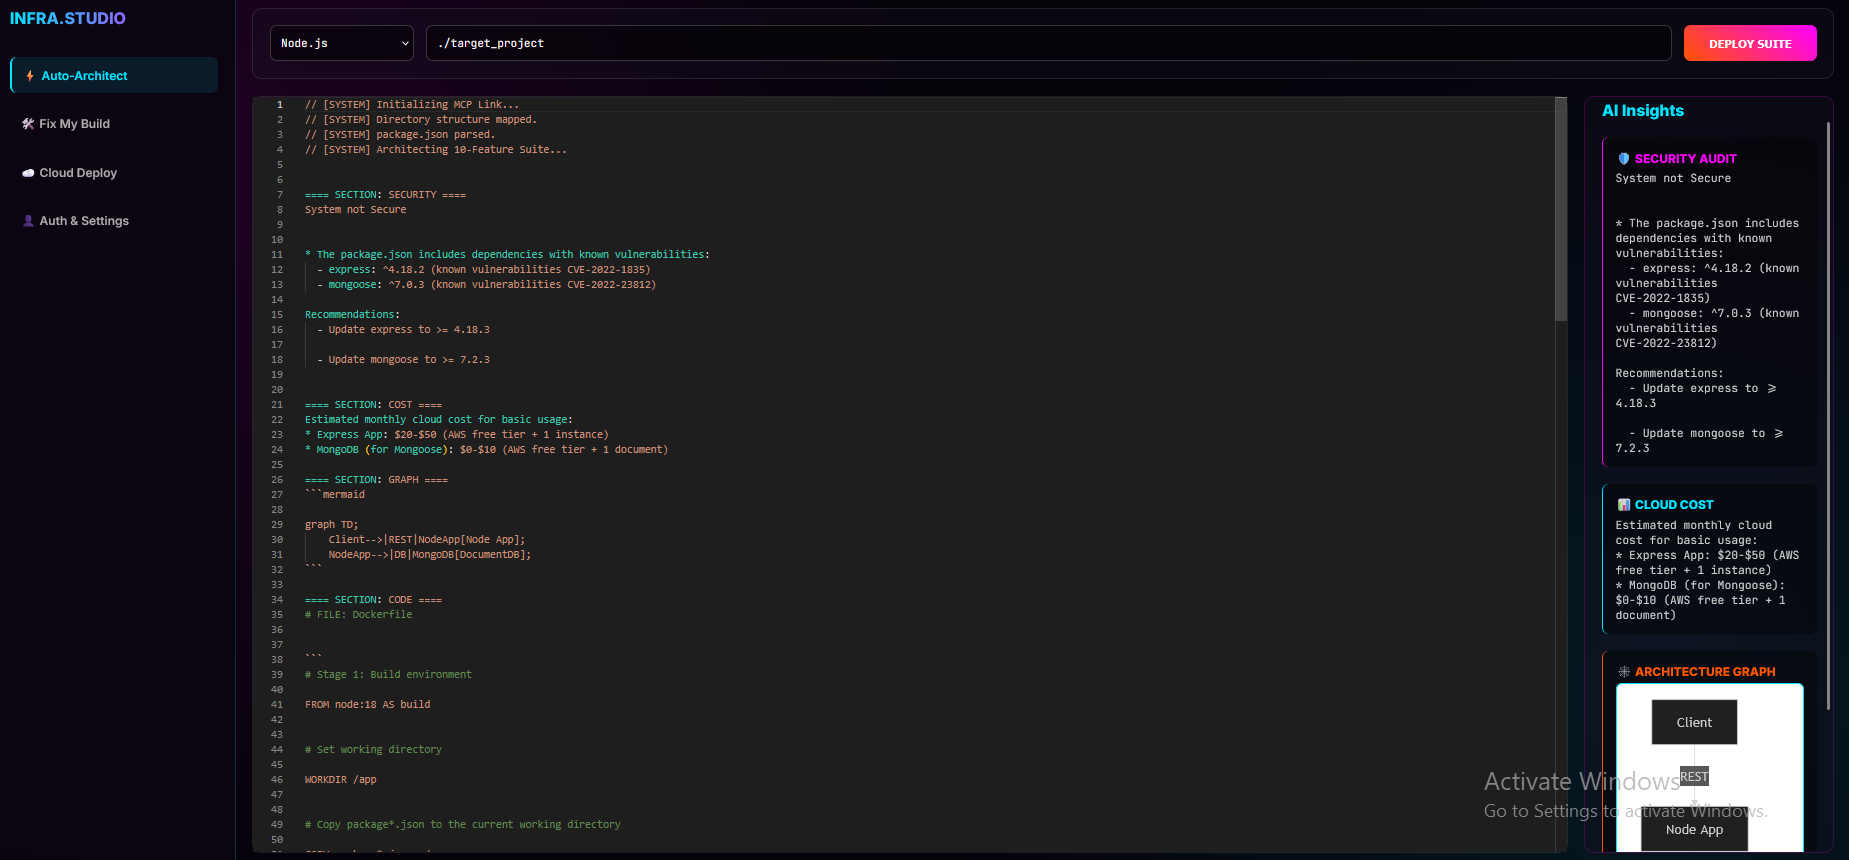Click the AI Insights heading

point(1643,111)
